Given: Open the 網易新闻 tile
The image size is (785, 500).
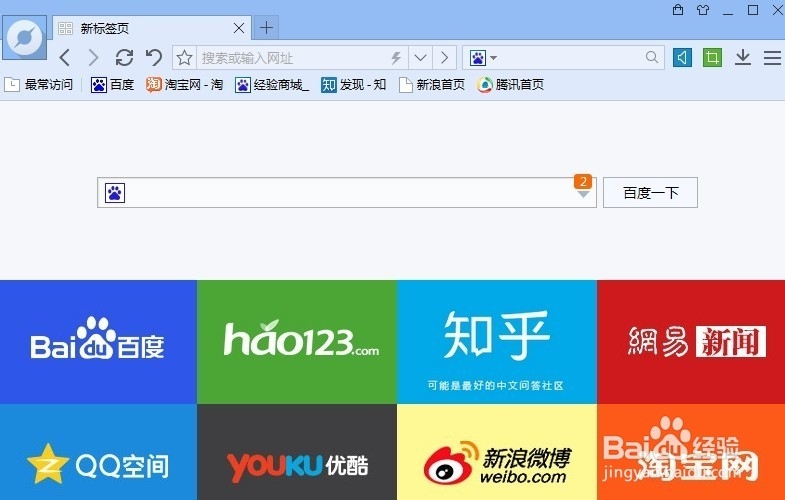Looking at the screenshot, I should tap(691, 342).
